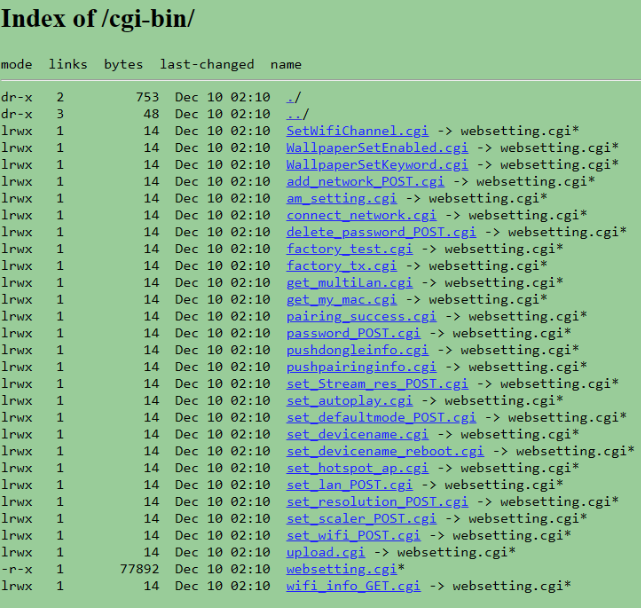Viewport: 641px width, 608px height.
Task: Click the 'bytes' column header
Action: click(x=123, y=65)
